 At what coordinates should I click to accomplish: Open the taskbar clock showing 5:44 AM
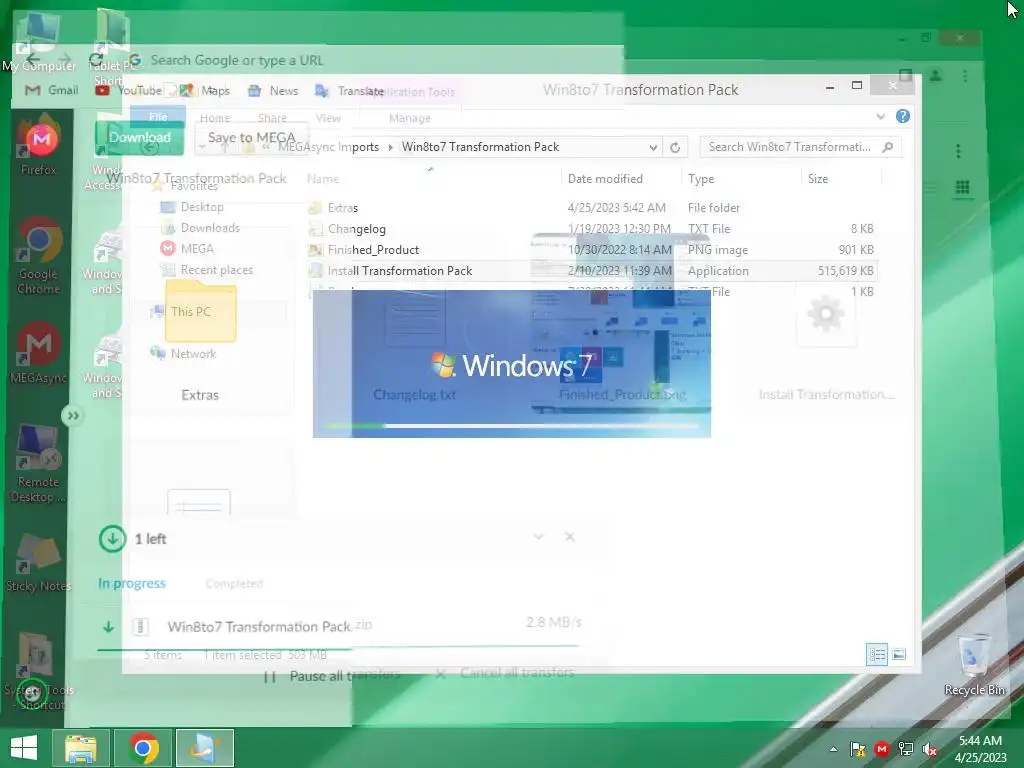click(x=980, y=749)
